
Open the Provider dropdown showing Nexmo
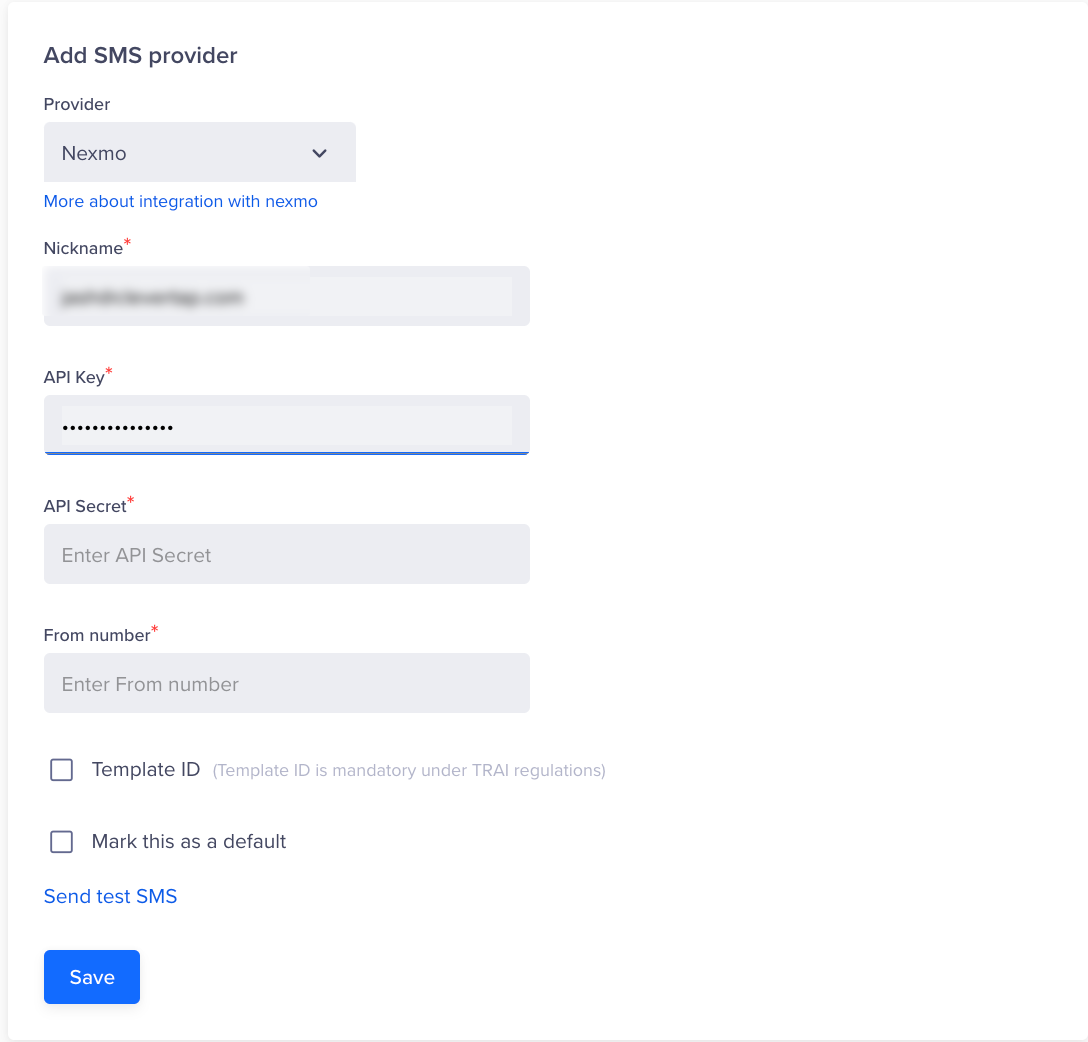(200, 153)
